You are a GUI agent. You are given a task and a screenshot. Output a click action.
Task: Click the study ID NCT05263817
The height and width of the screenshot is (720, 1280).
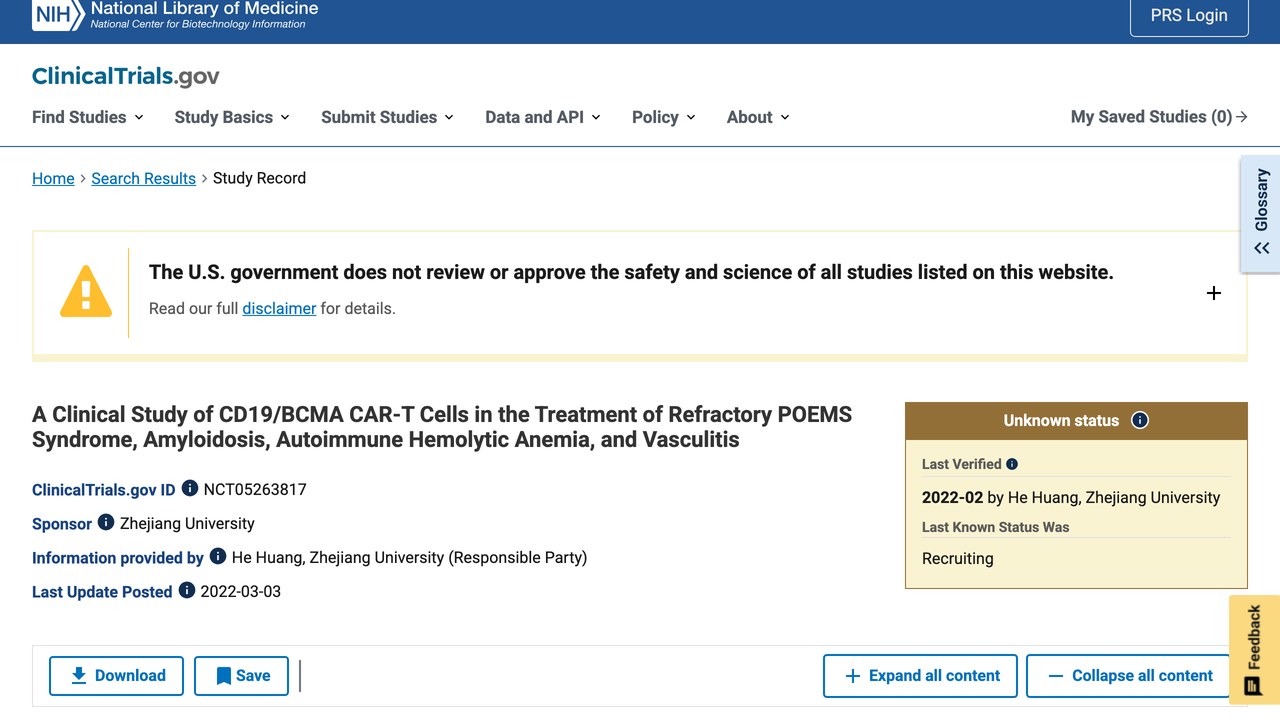tap(255, 490)
